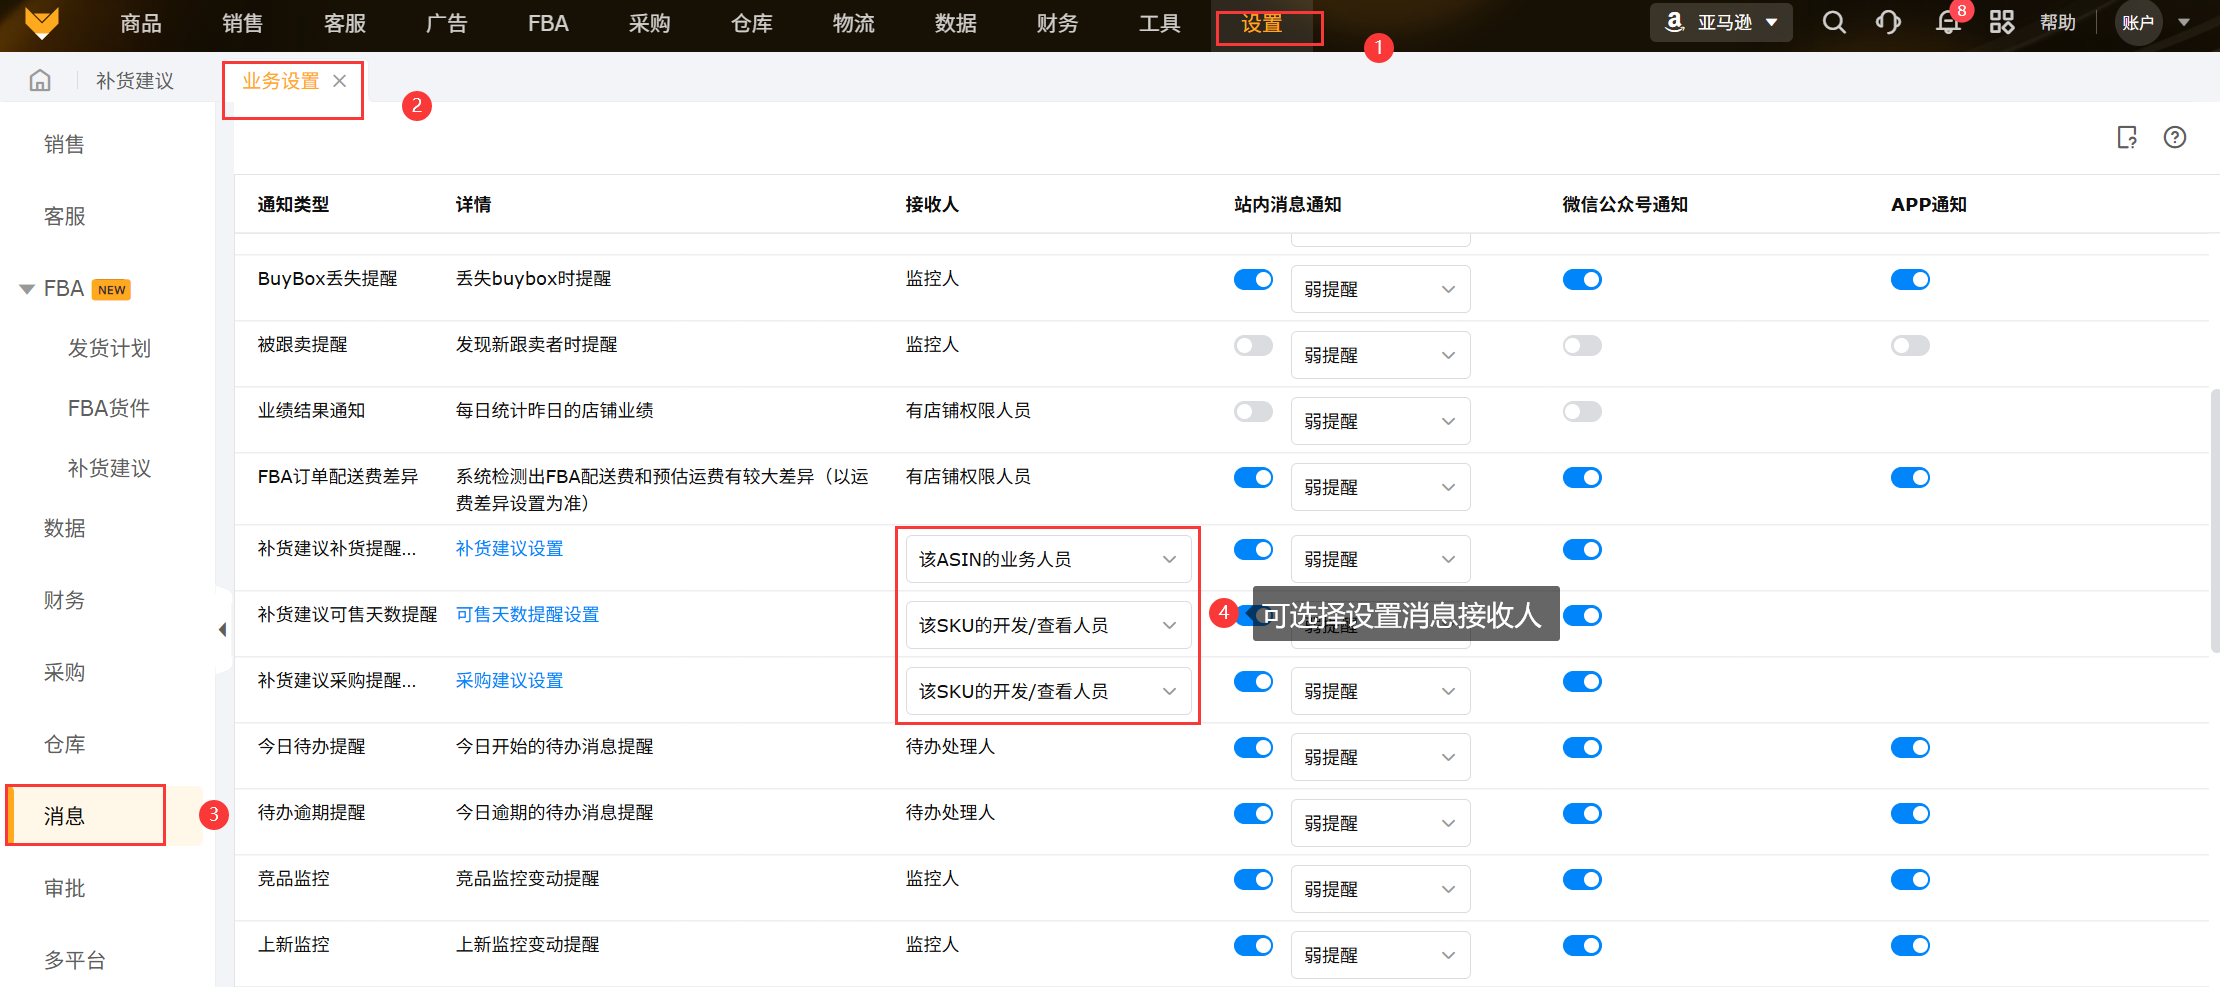The height and width of the screenshot is (987, 2220).
Task: Open 弱提醒 dropdown for 今日待办提醒
Action: point(1380,757)
